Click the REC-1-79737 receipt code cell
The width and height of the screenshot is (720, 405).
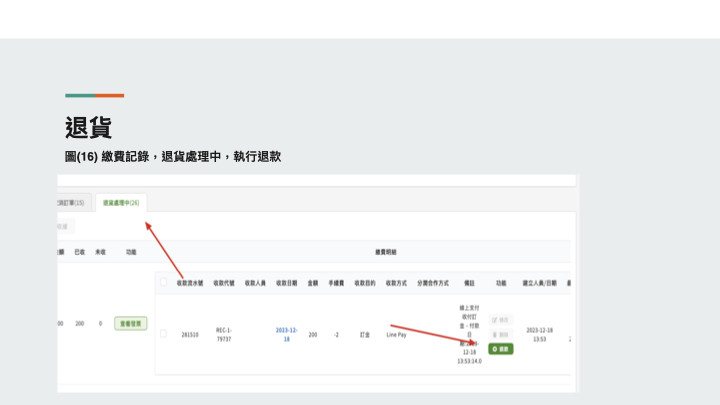(x=225, y=334)
